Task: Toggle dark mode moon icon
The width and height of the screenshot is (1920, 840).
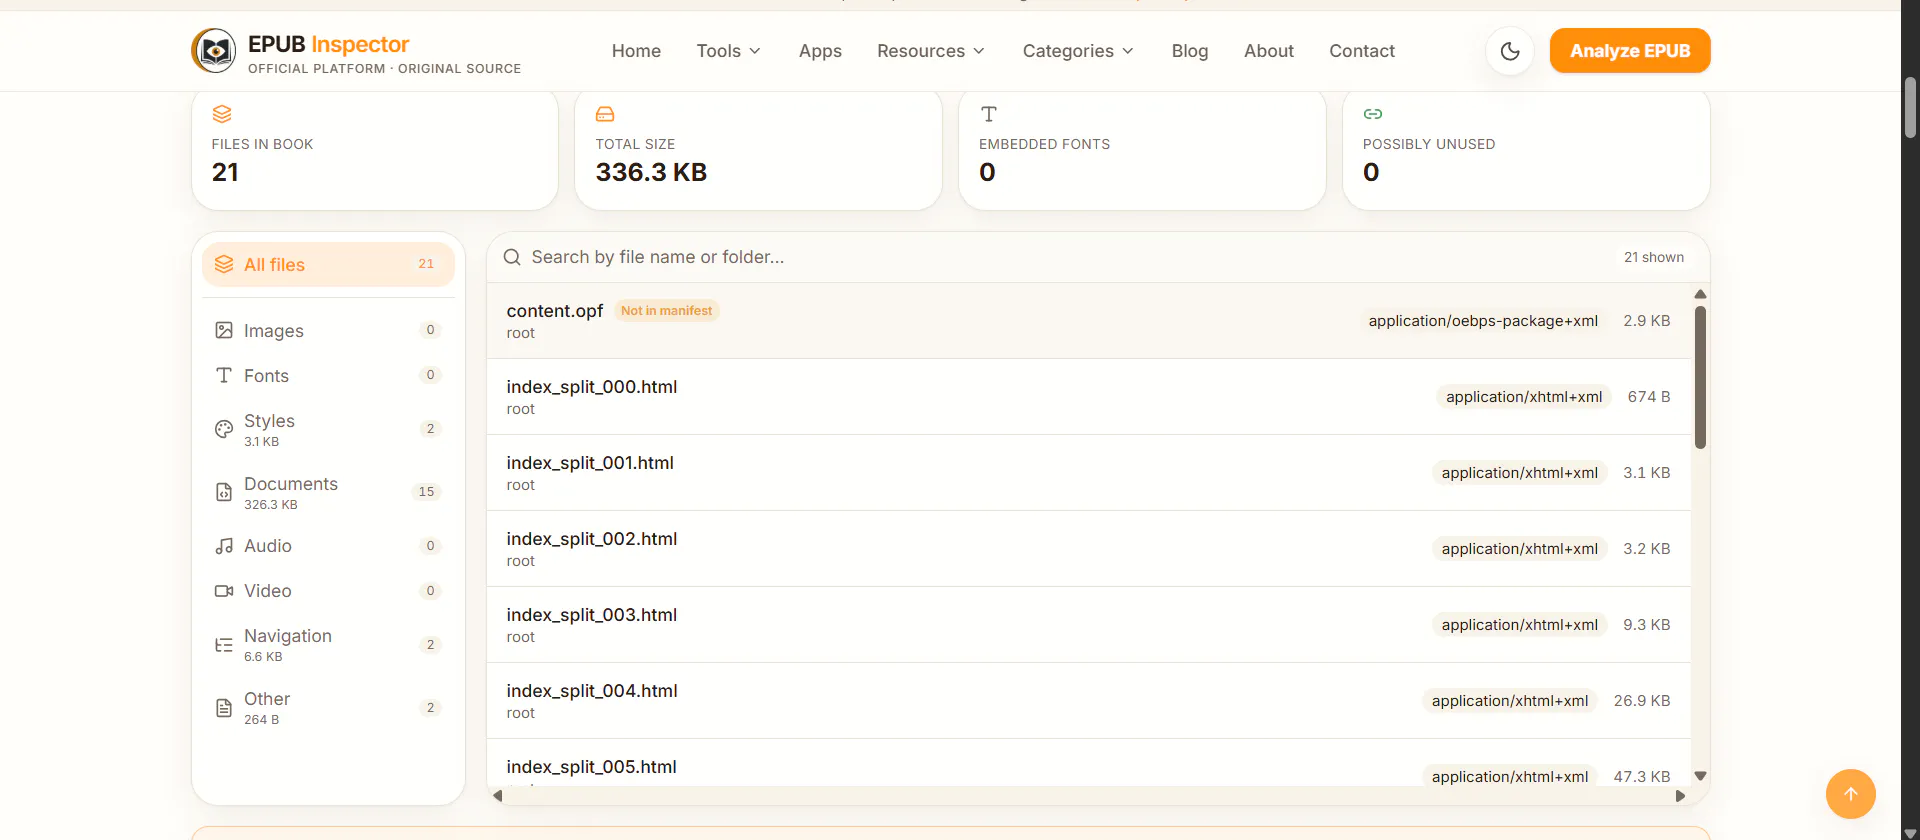Action: click(1510, 51)
